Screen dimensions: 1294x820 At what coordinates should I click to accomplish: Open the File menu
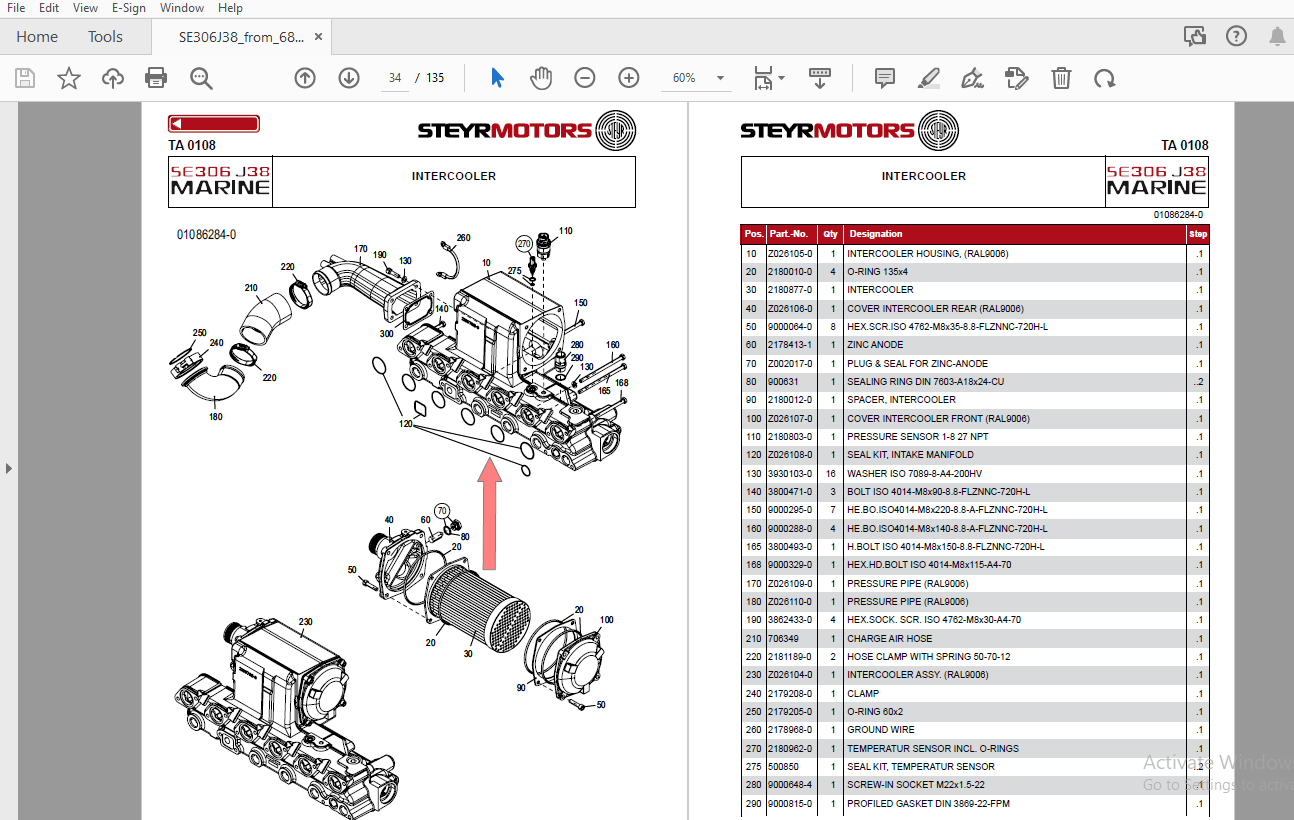16,8
